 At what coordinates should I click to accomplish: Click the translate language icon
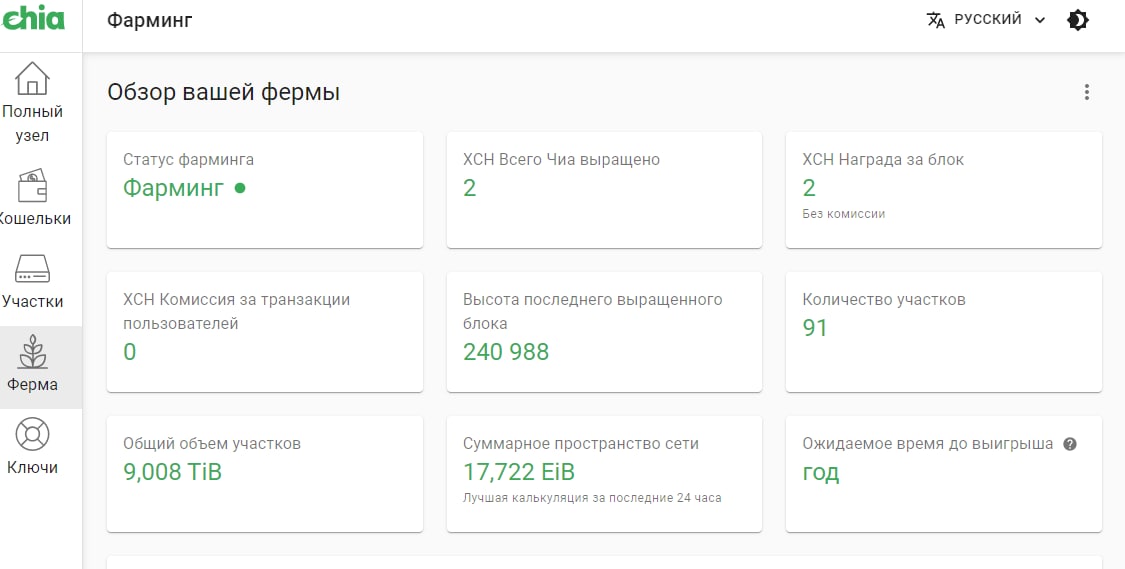936,20
